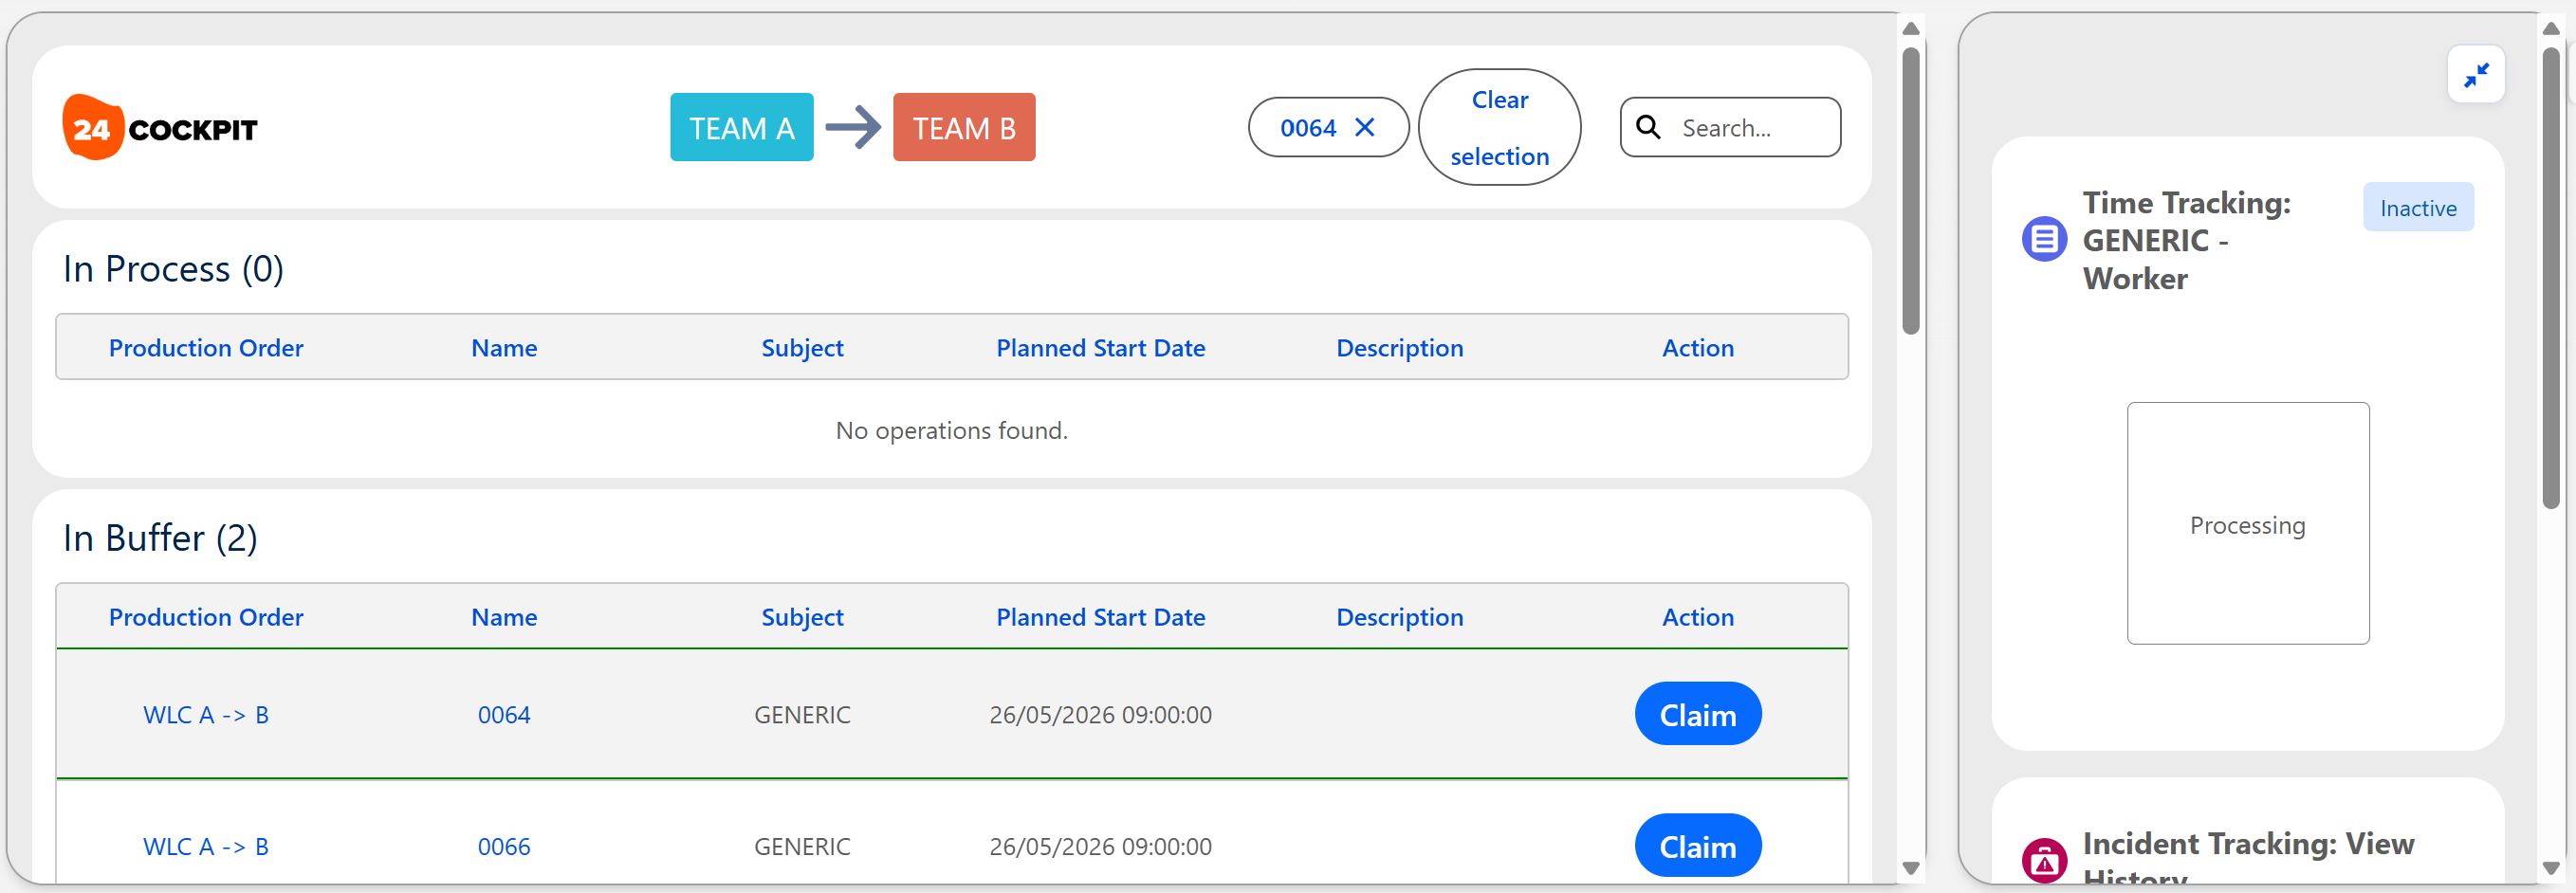Sort In Process by Subject column
2576x893 pixels.
pyautogui.click(x=802, y=348)
